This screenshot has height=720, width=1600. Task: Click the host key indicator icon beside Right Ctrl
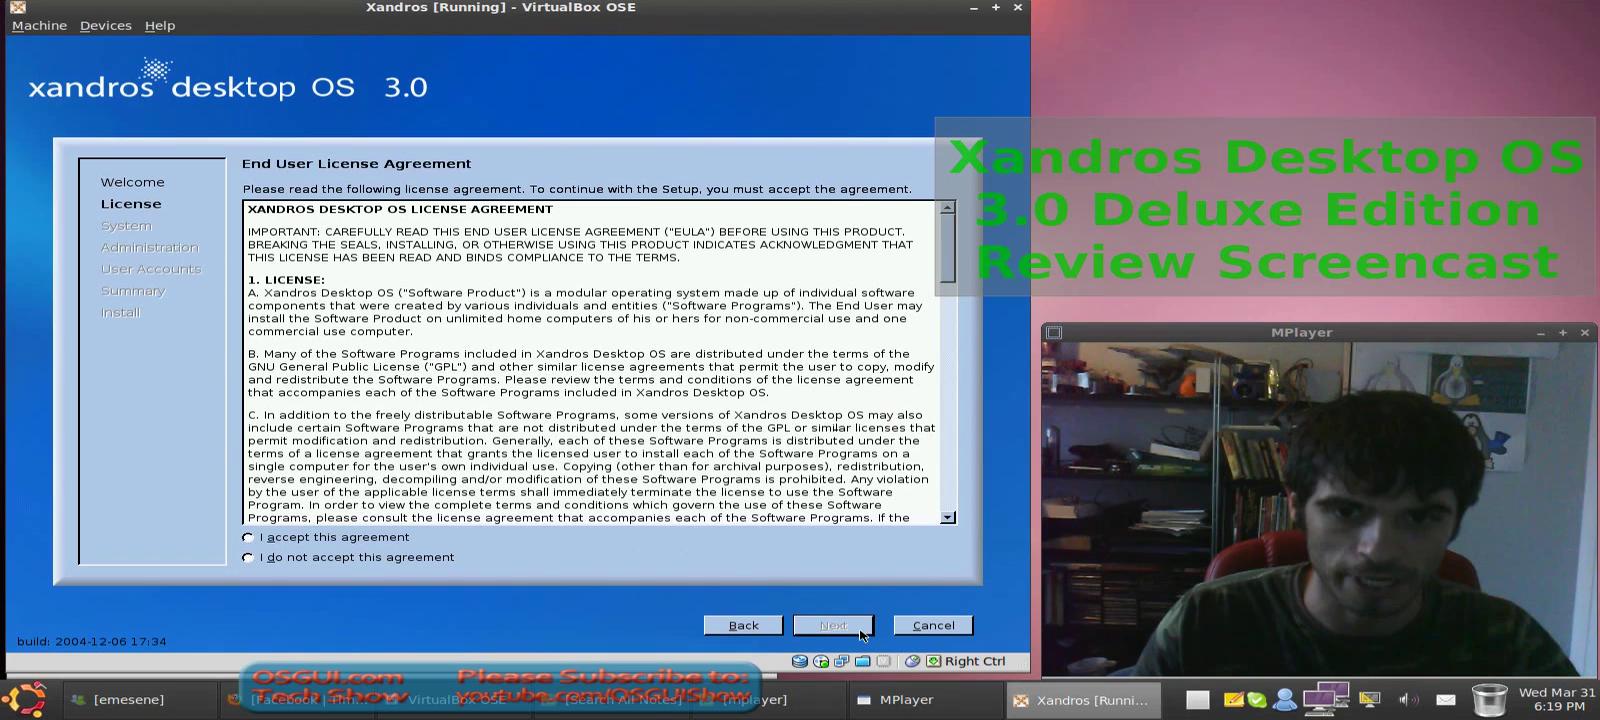coord(933,661)
